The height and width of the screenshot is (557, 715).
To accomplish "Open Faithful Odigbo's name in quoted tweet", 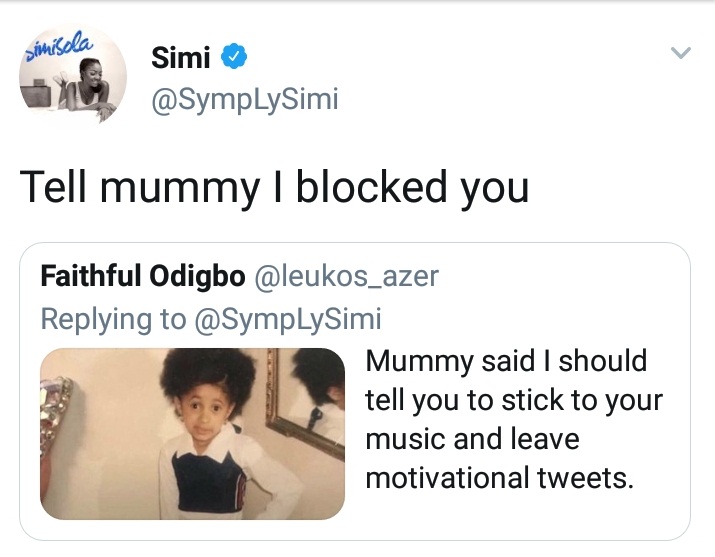I will 144,277.
